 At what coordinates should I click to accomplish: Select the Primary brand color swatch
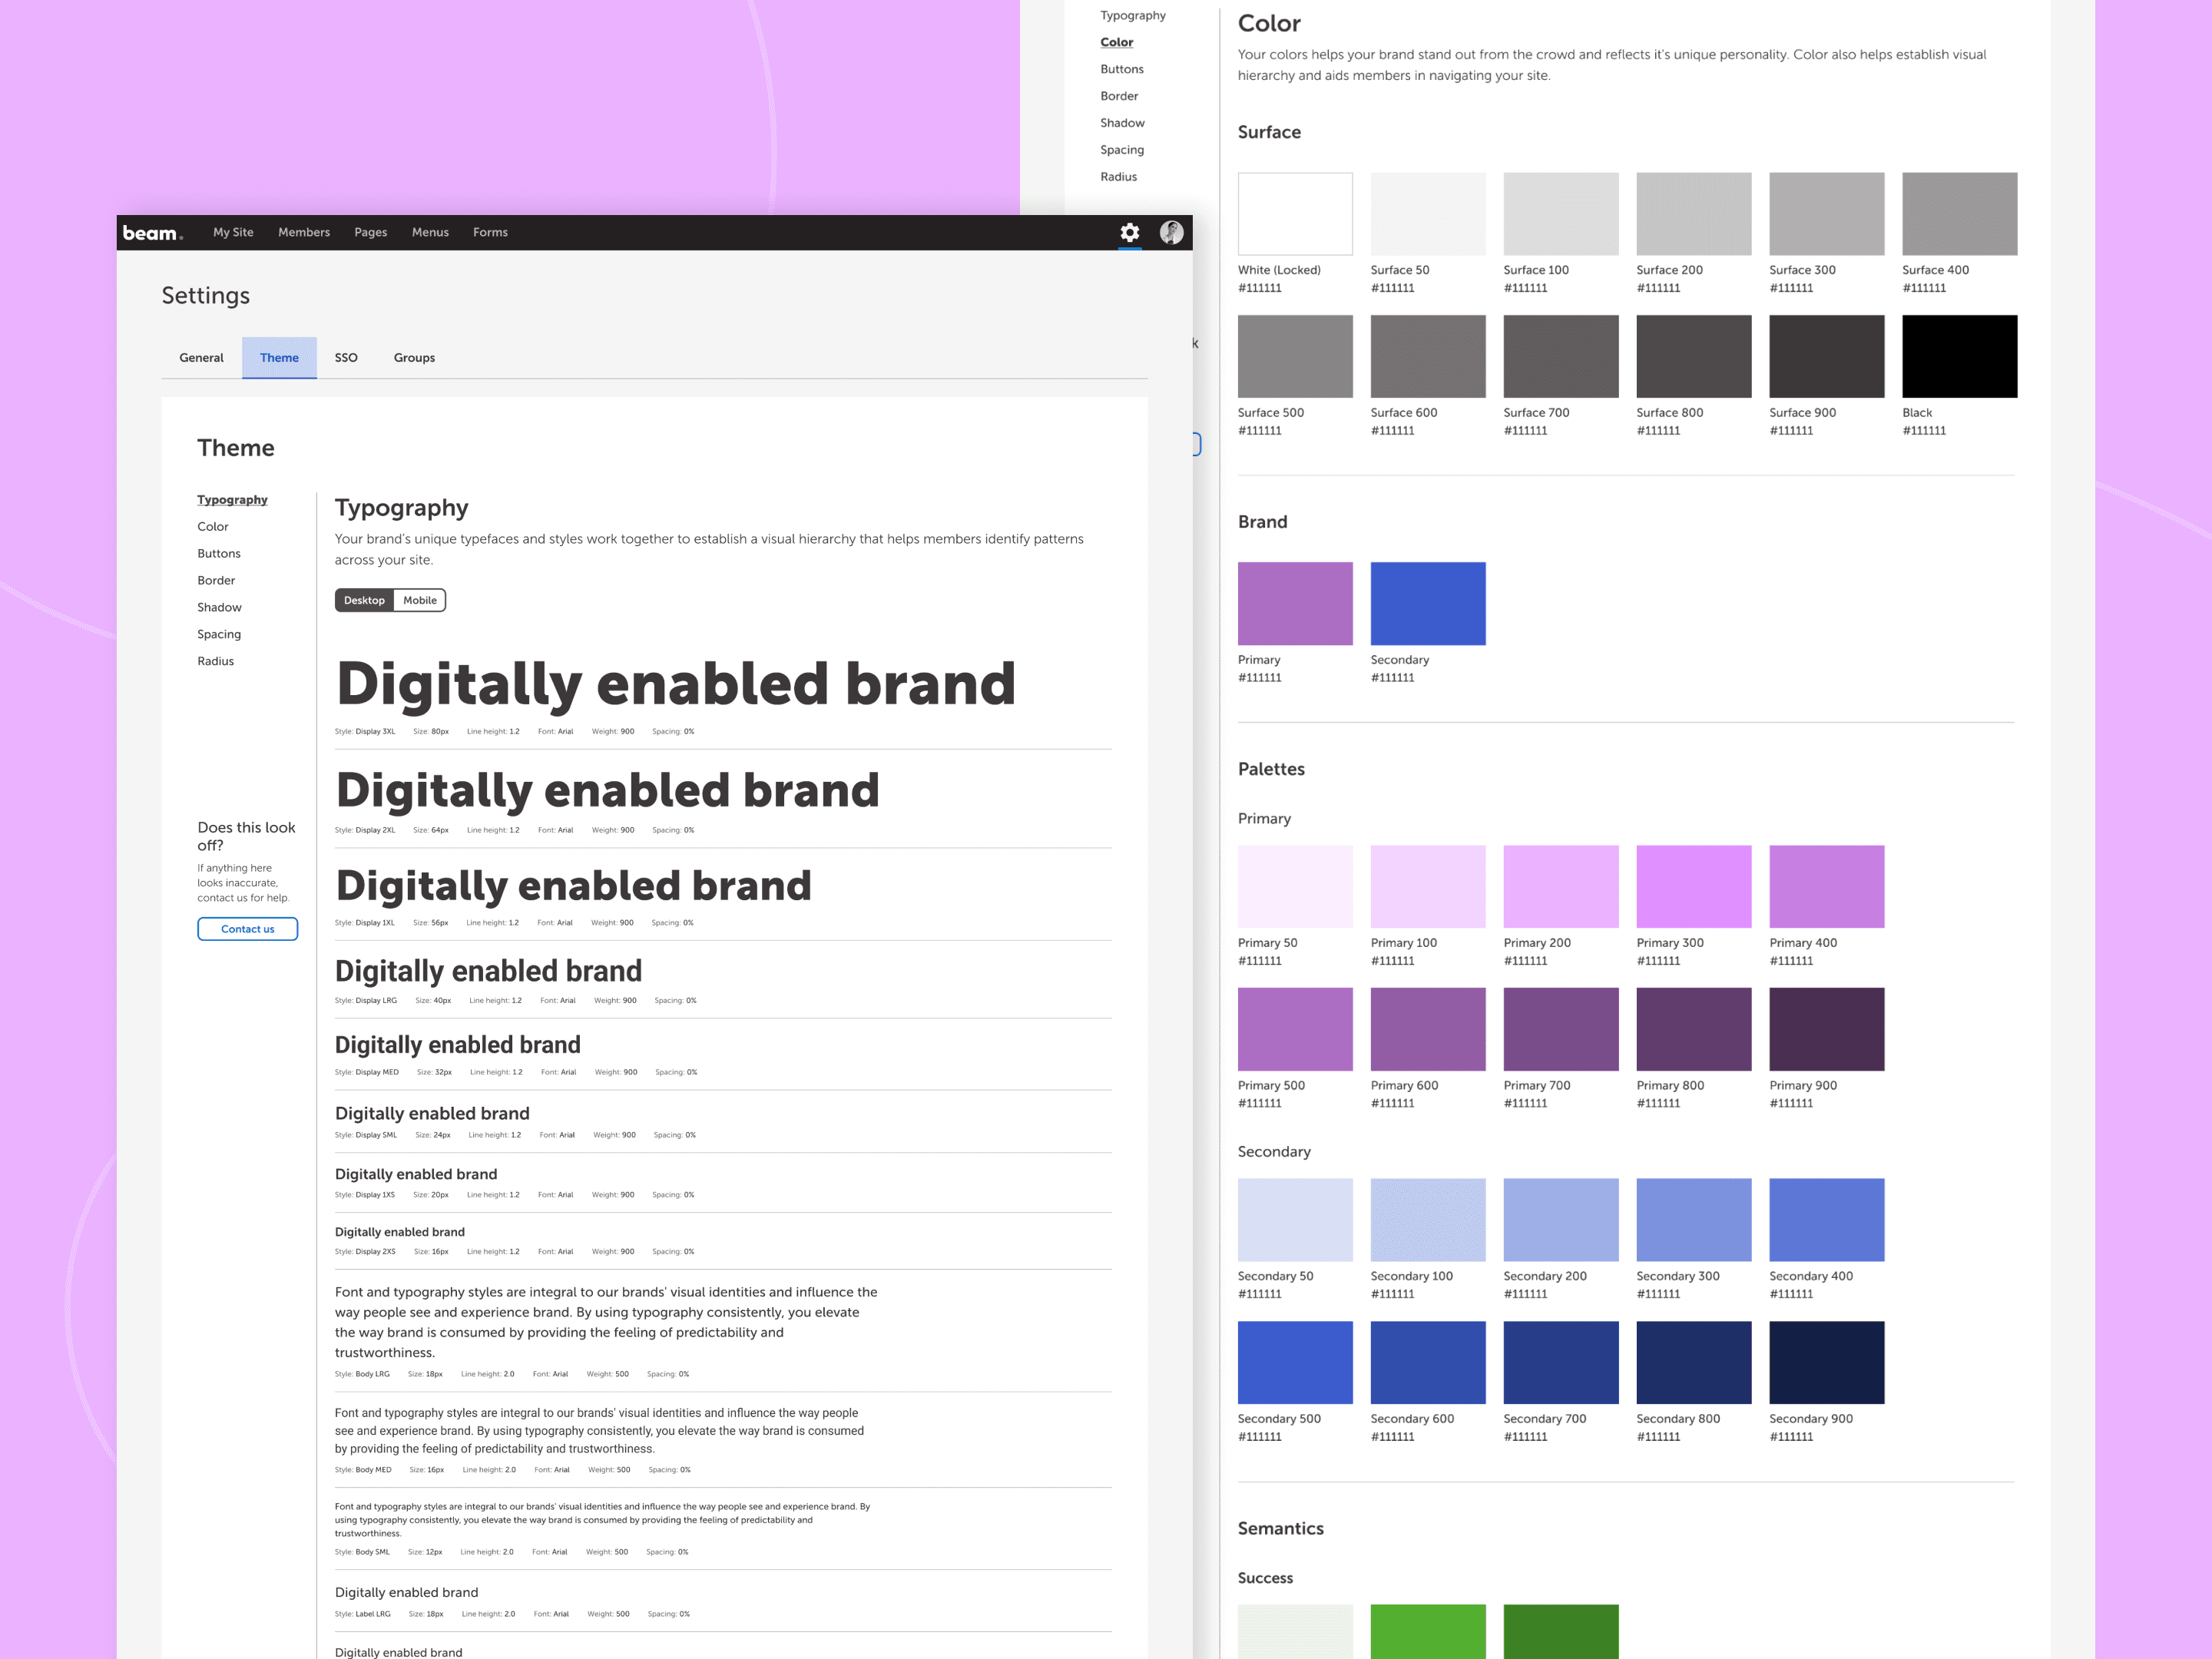click(x=1295, y=603)
